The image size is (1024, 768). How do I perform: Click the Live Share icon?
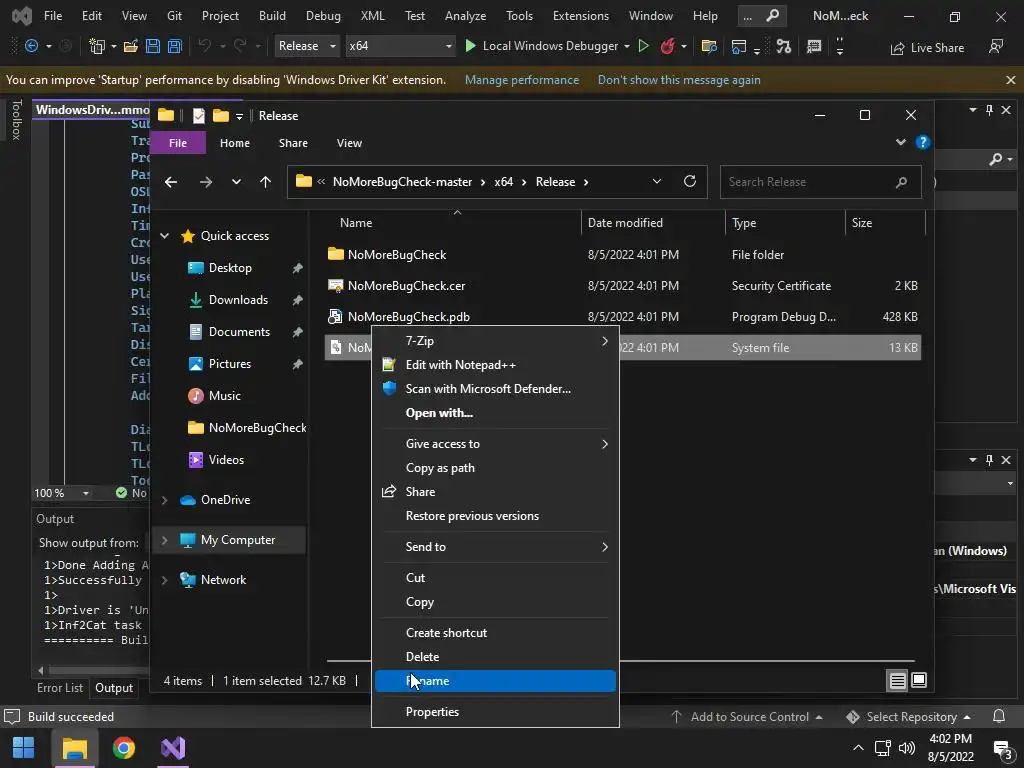pyautogui.click(x=898, y=48)
